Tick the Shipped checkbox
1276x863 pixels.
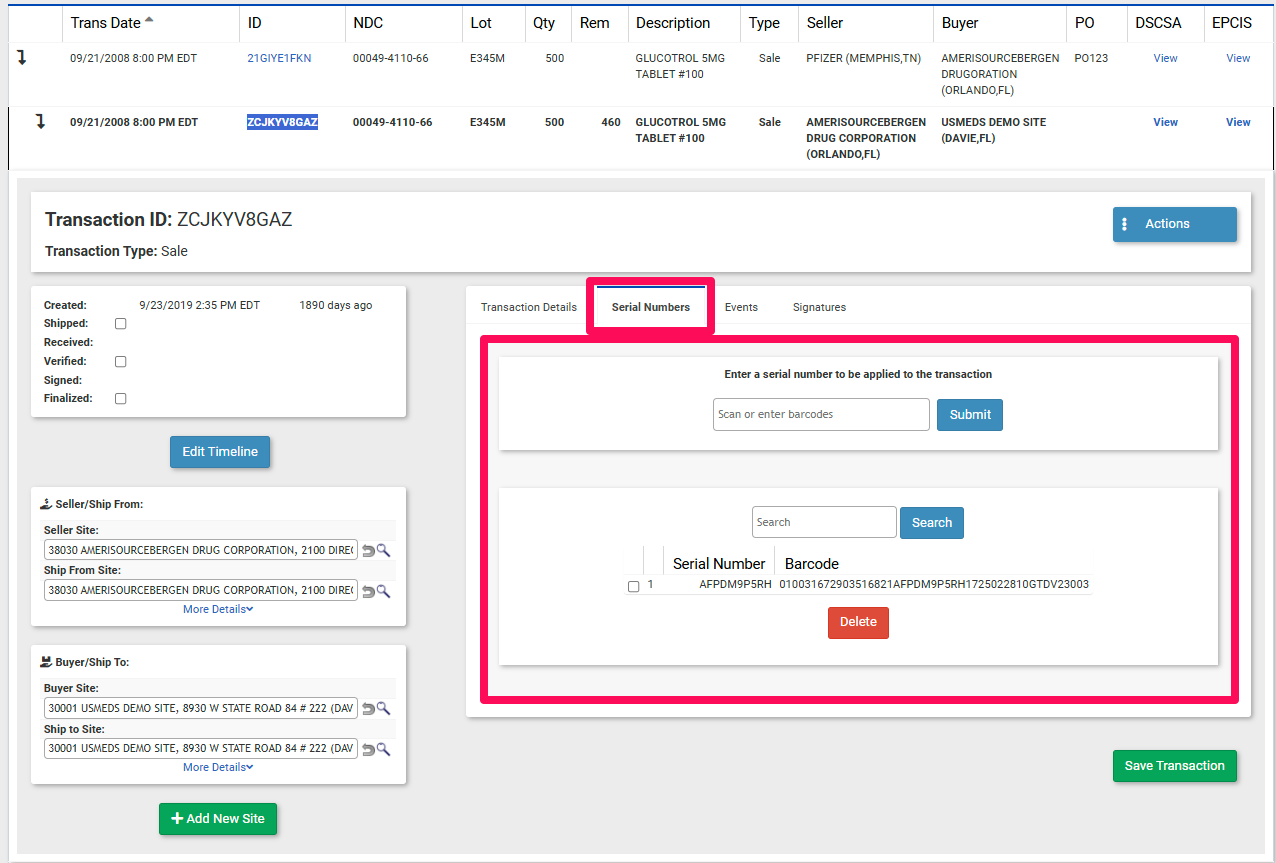121,324
